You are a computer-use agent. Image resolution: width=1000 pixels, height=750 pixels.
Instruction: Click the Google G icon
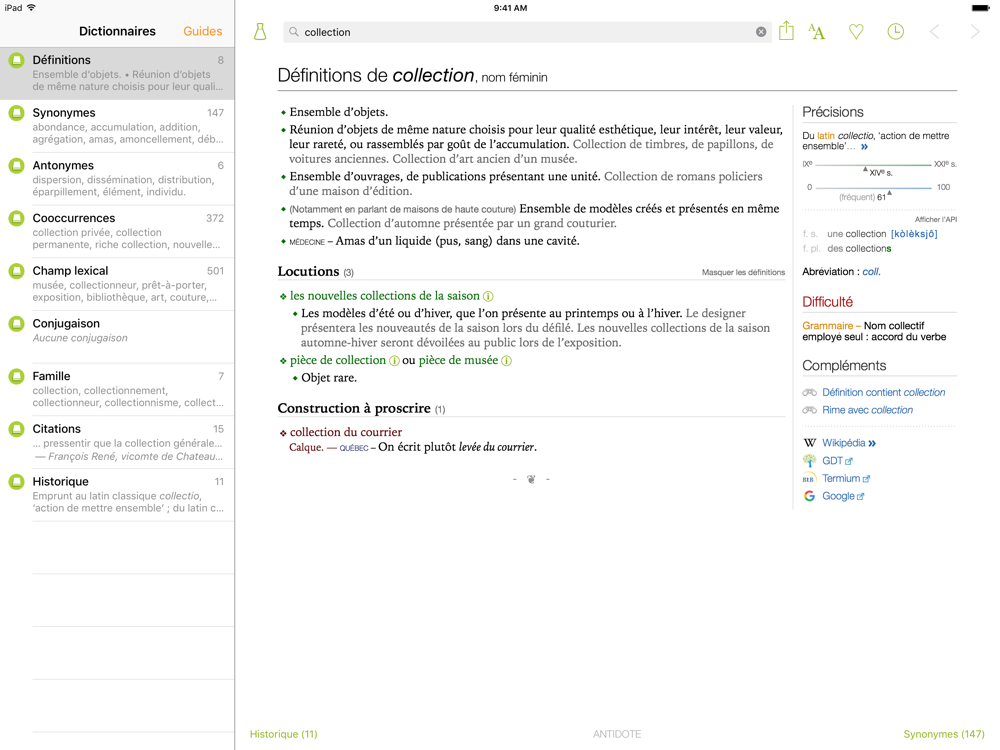(809, 496)
